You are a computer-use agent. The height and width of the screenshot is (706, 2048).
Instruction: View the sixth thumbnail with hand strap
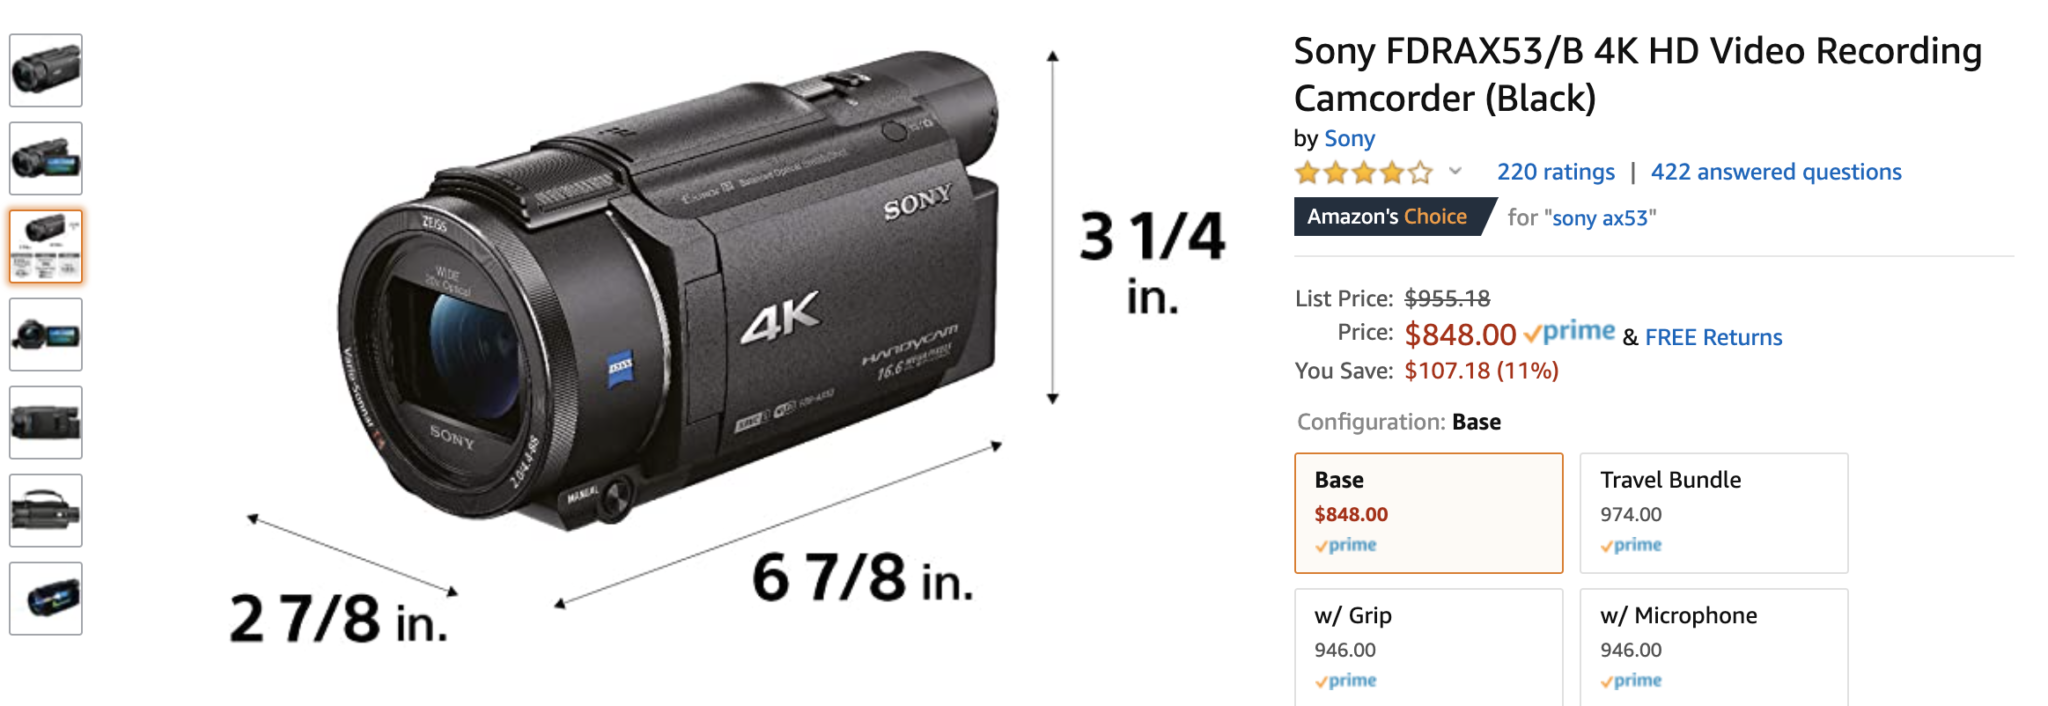(x=46, y=511)
